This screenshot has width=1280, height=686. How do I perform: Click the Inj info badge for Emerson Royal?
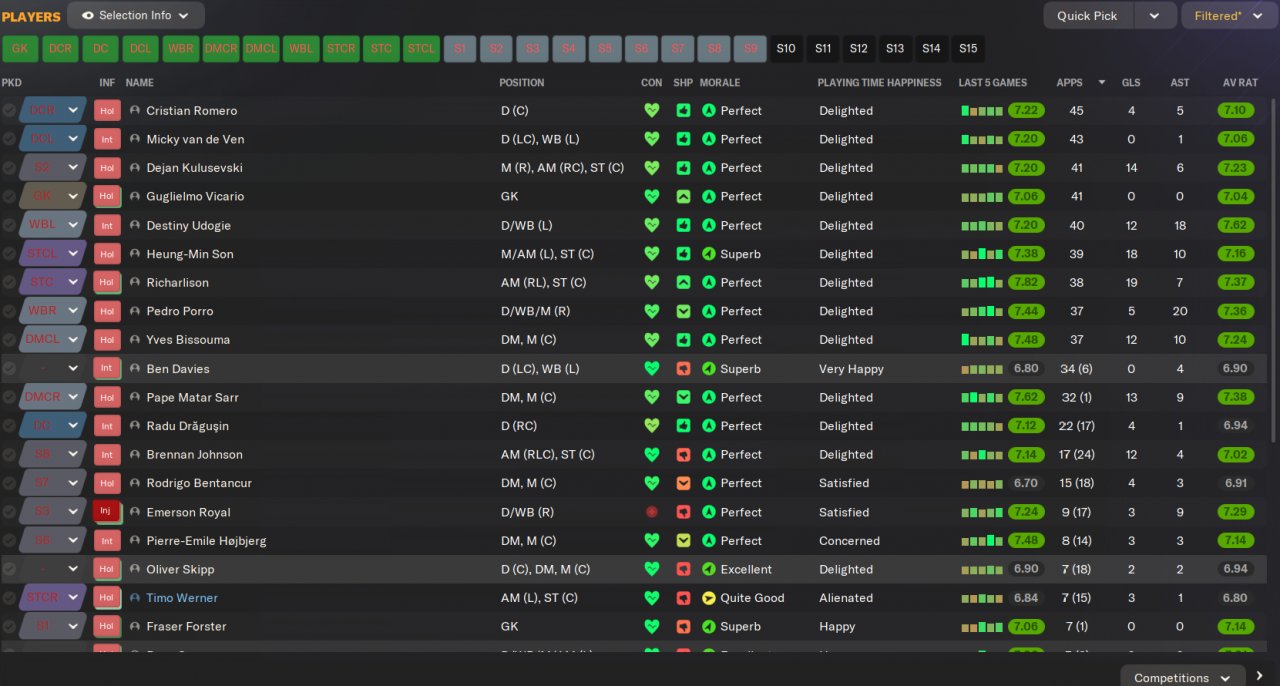(x=107, y=512)
